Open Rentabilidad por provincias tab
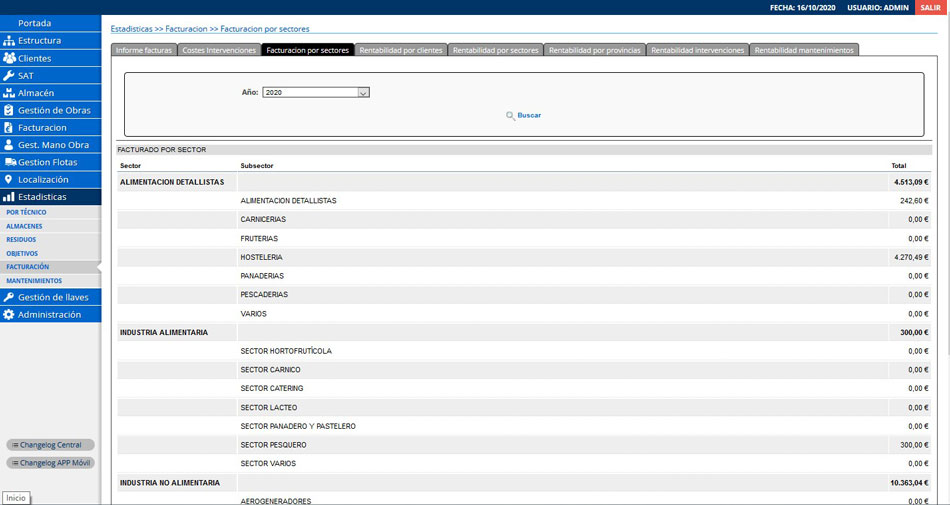 point(594,50)
